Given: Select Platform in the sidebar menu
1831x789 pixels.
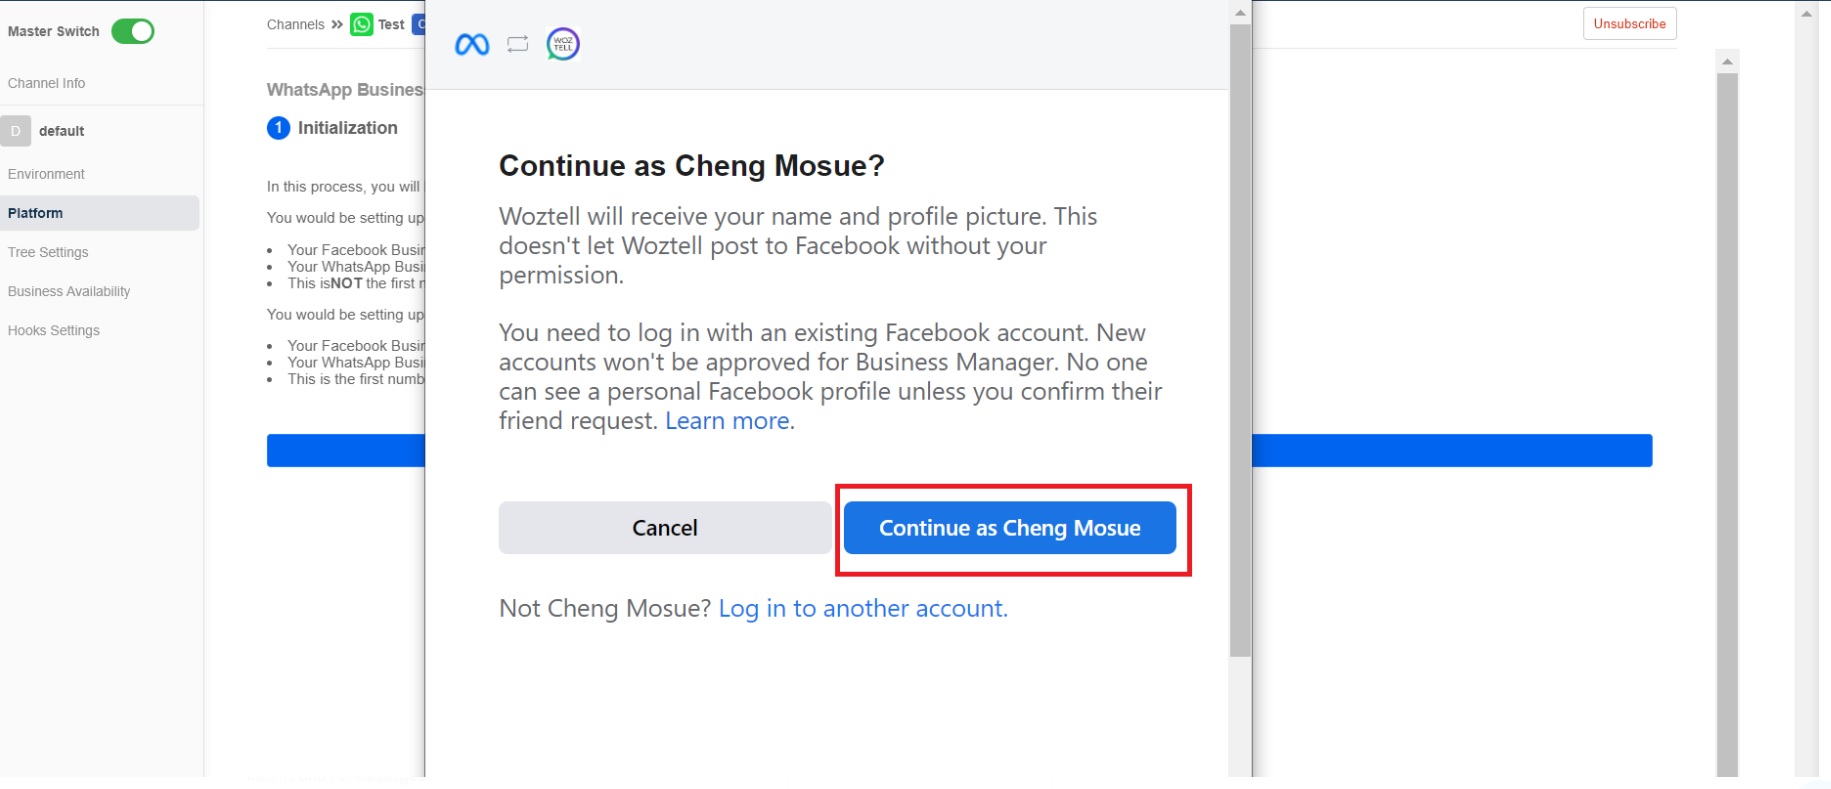Looking at the screenshot, I should [x=36, y=213].
